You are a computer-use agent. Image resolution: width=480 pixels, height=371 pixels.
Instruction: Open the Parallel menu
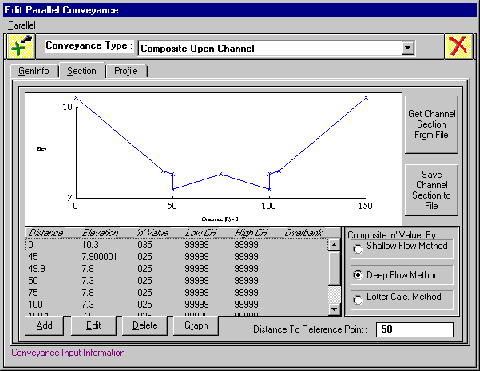coord(21,25)
